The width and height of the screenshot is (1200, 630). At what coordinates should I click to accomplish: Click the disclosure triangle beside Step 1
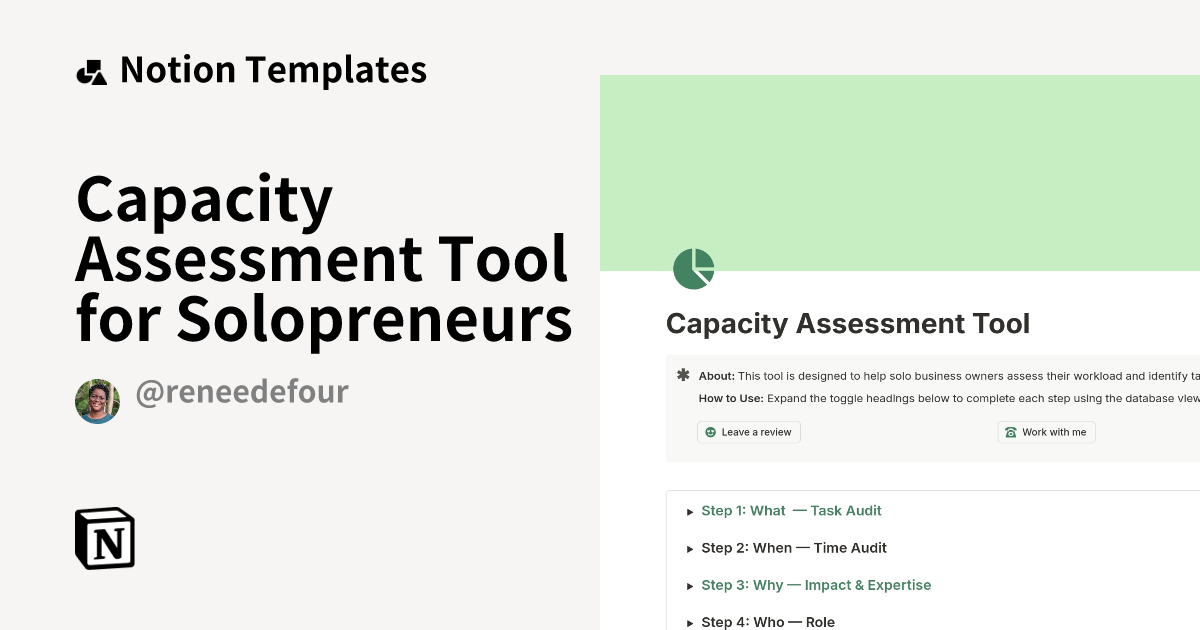click(690, 511)
